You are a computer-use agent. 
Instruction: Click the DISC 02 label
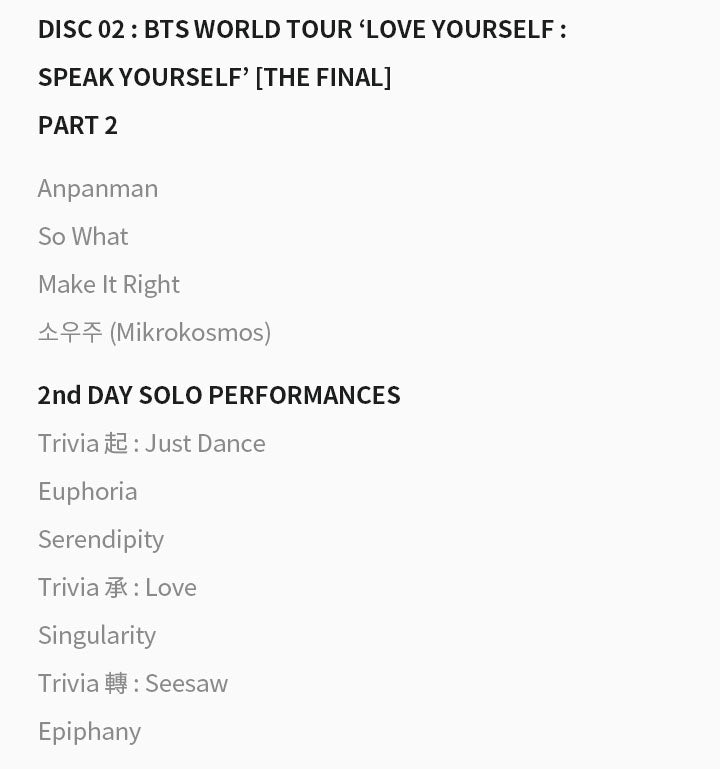coord(81,29)
